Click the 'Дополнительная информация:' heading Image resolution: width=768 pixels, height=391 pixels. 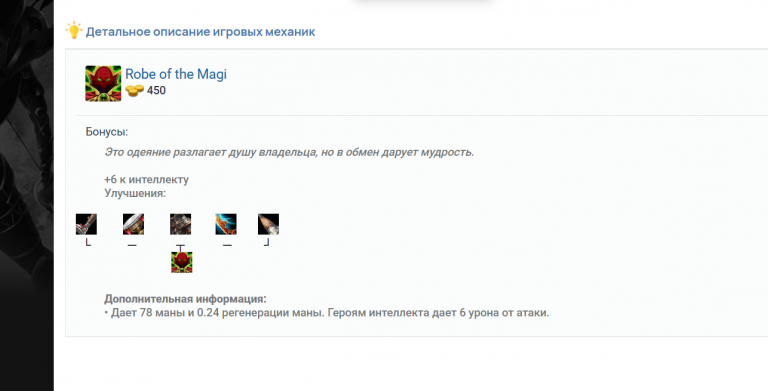click(185, 299)
